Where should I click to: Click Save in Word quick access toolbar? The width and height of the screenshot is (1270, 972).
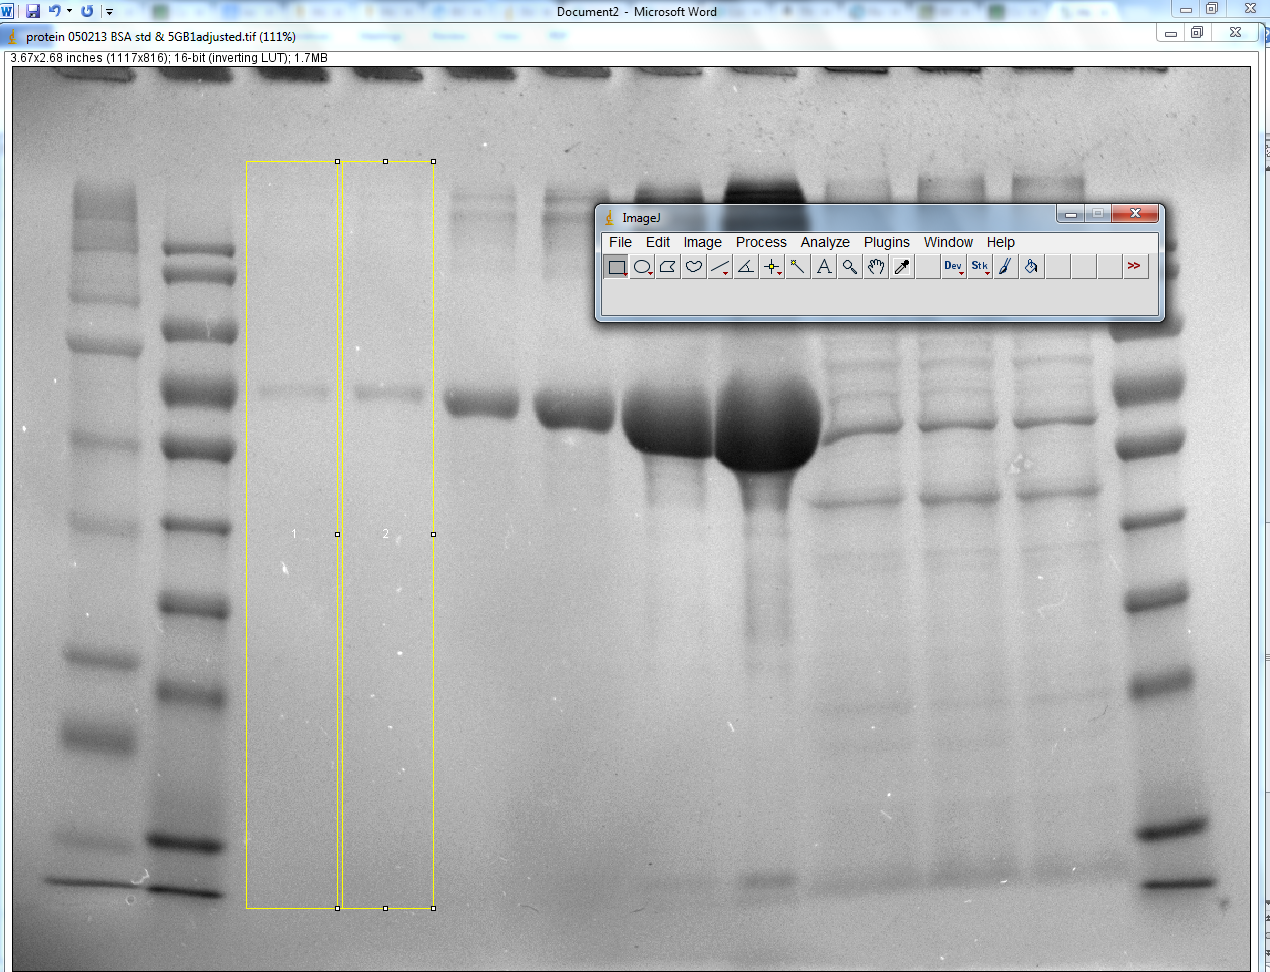coord(33,11)
